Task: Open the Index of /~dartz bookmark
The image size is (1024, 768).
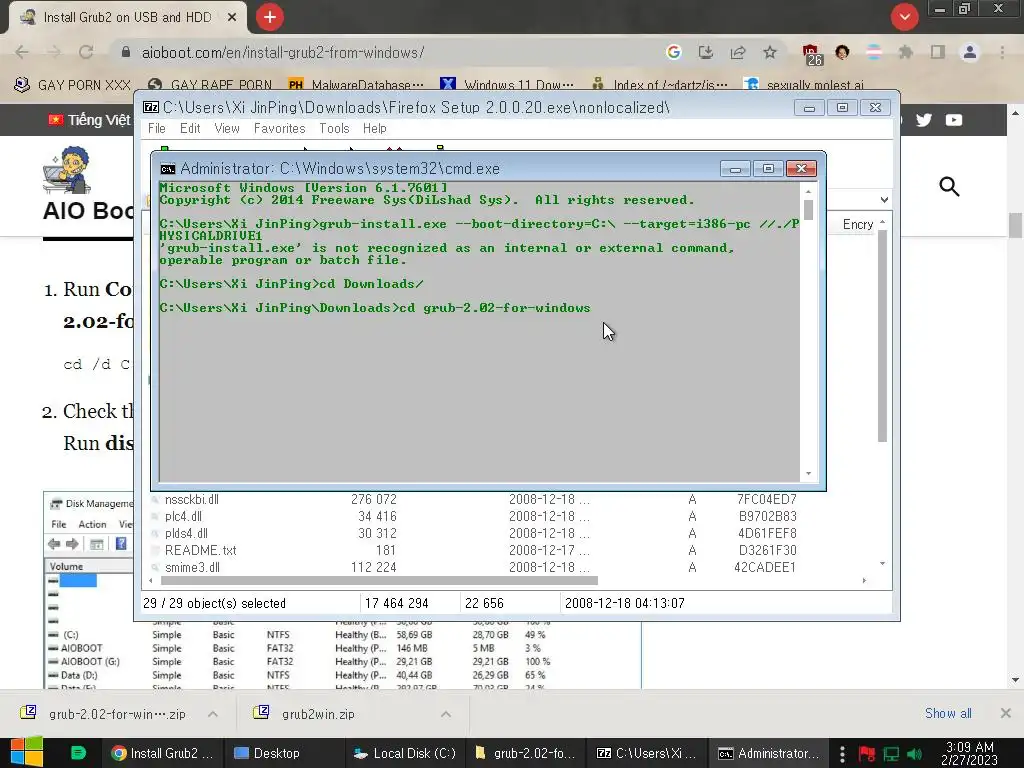Action: point(660,84)
